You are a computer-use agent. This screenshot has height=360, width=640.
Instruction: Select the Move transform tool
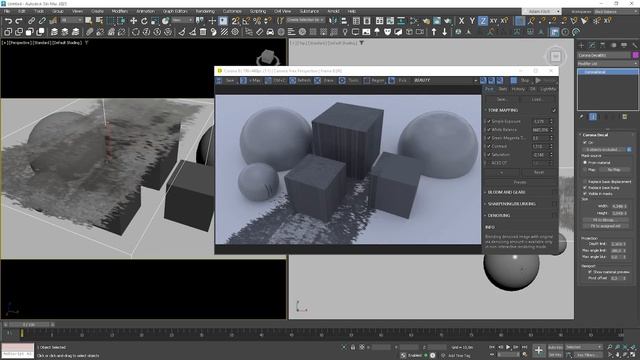pyautogui.click(x=133, y=21)
